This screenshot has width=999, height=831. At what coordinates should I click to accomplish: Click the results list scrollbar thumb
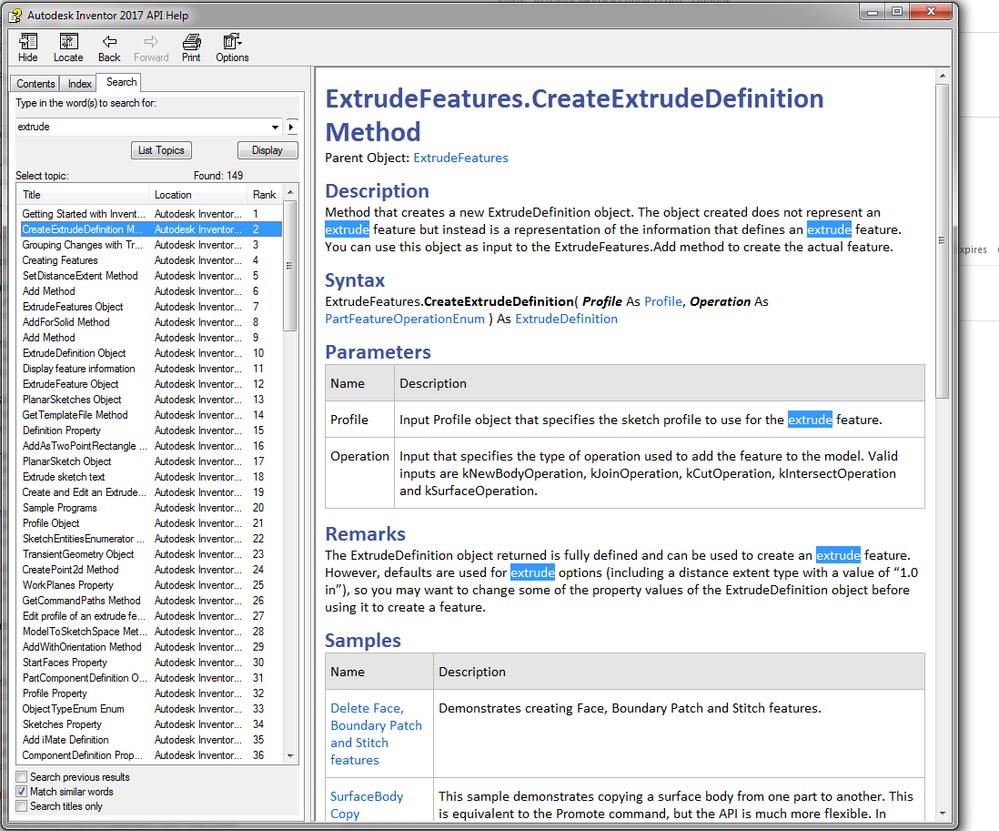(290, 266)
